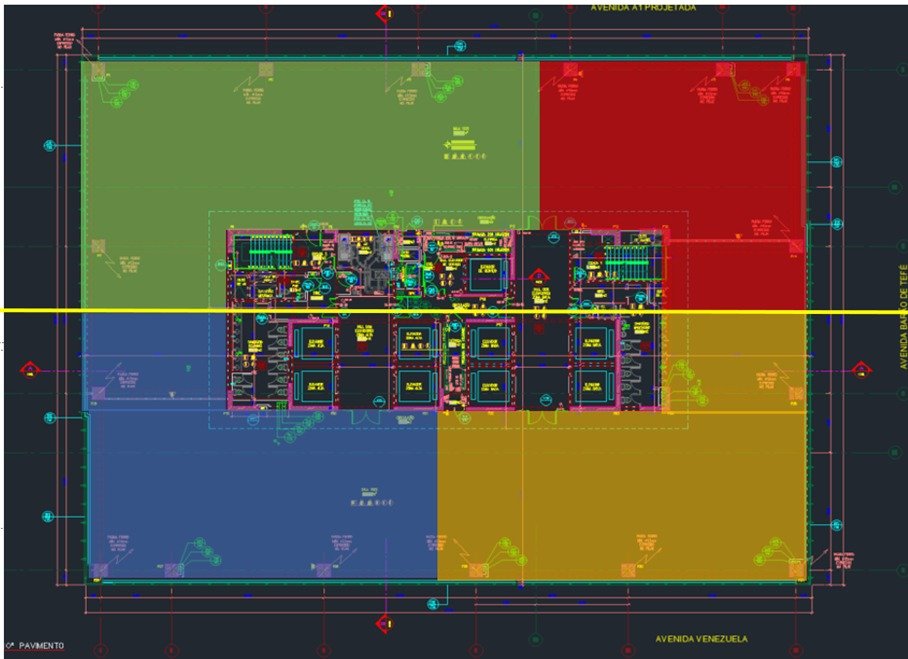908x659 pixels.
Task: Select the red marker inside the central hall
Action: [538, 274]
